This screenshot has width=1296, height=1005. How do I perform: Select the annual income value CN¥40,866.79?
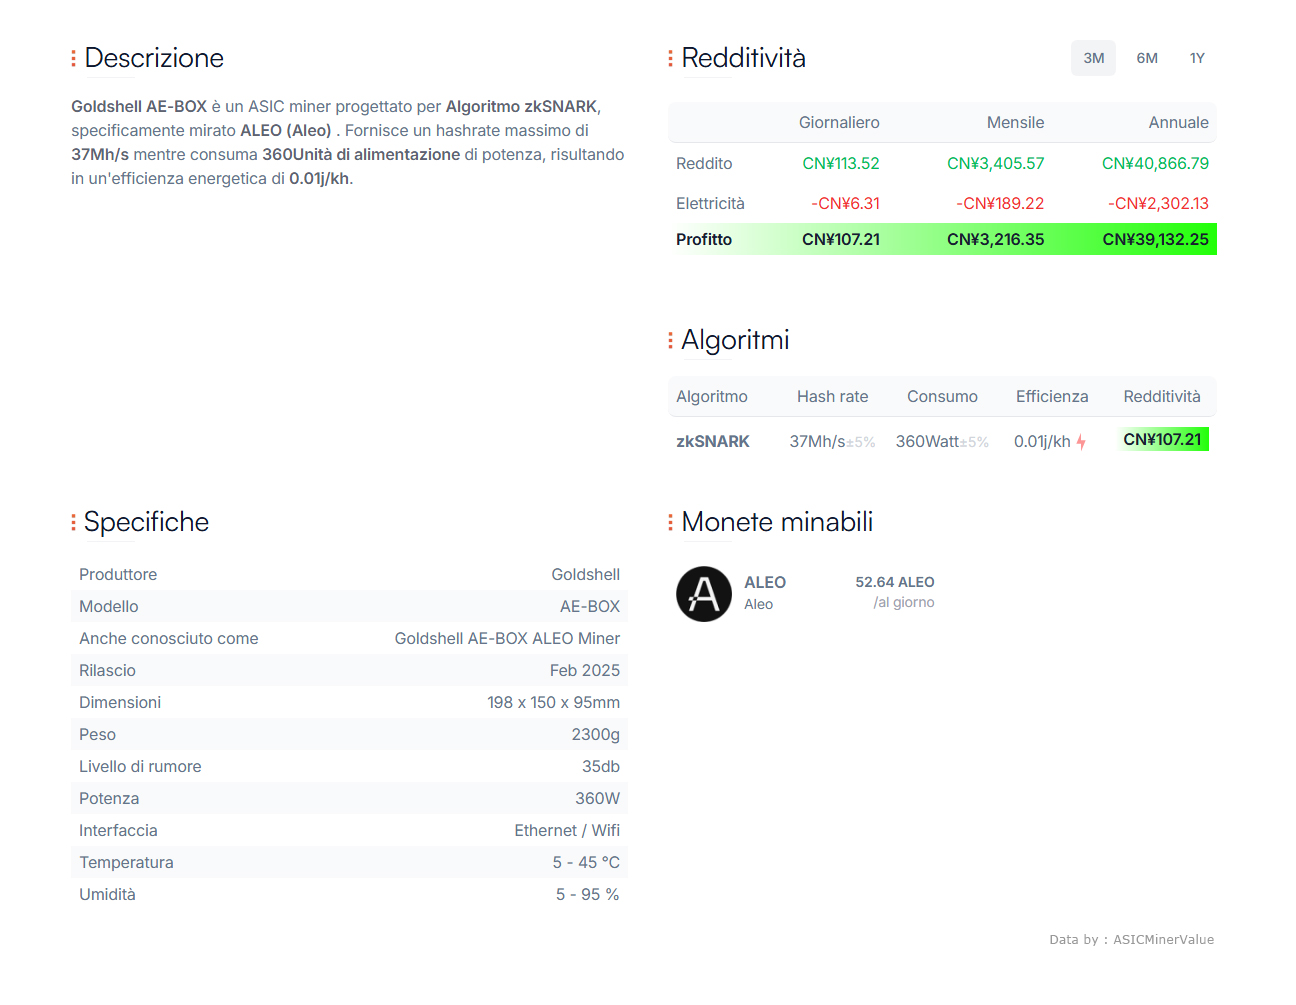1155,163
